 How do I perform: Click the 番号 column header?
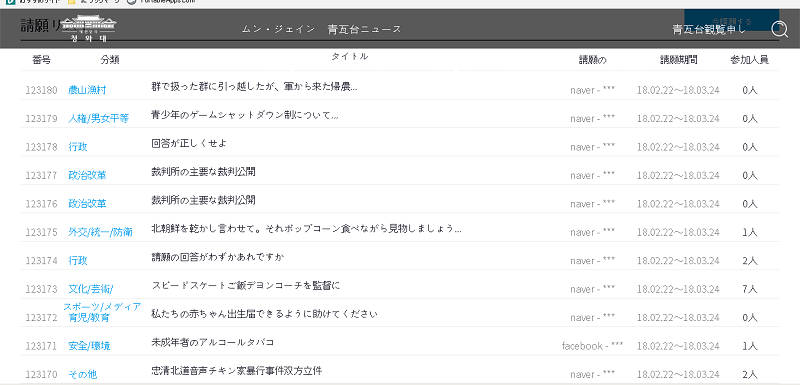[41, 60]
